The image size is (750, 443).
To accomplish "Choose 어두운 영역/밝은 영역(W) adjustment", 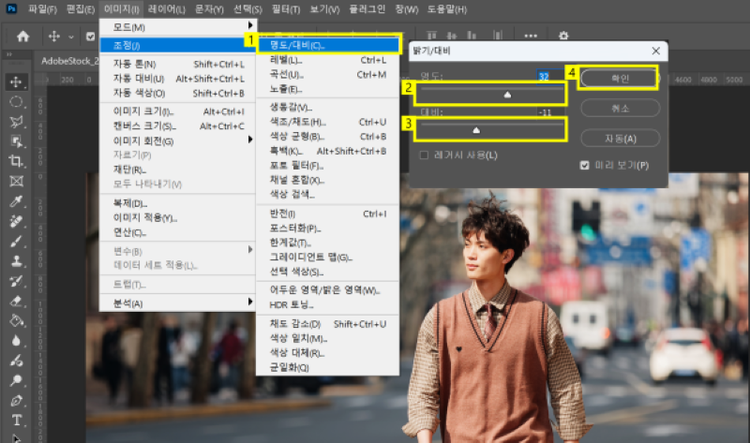I will (x=328, y=290).
